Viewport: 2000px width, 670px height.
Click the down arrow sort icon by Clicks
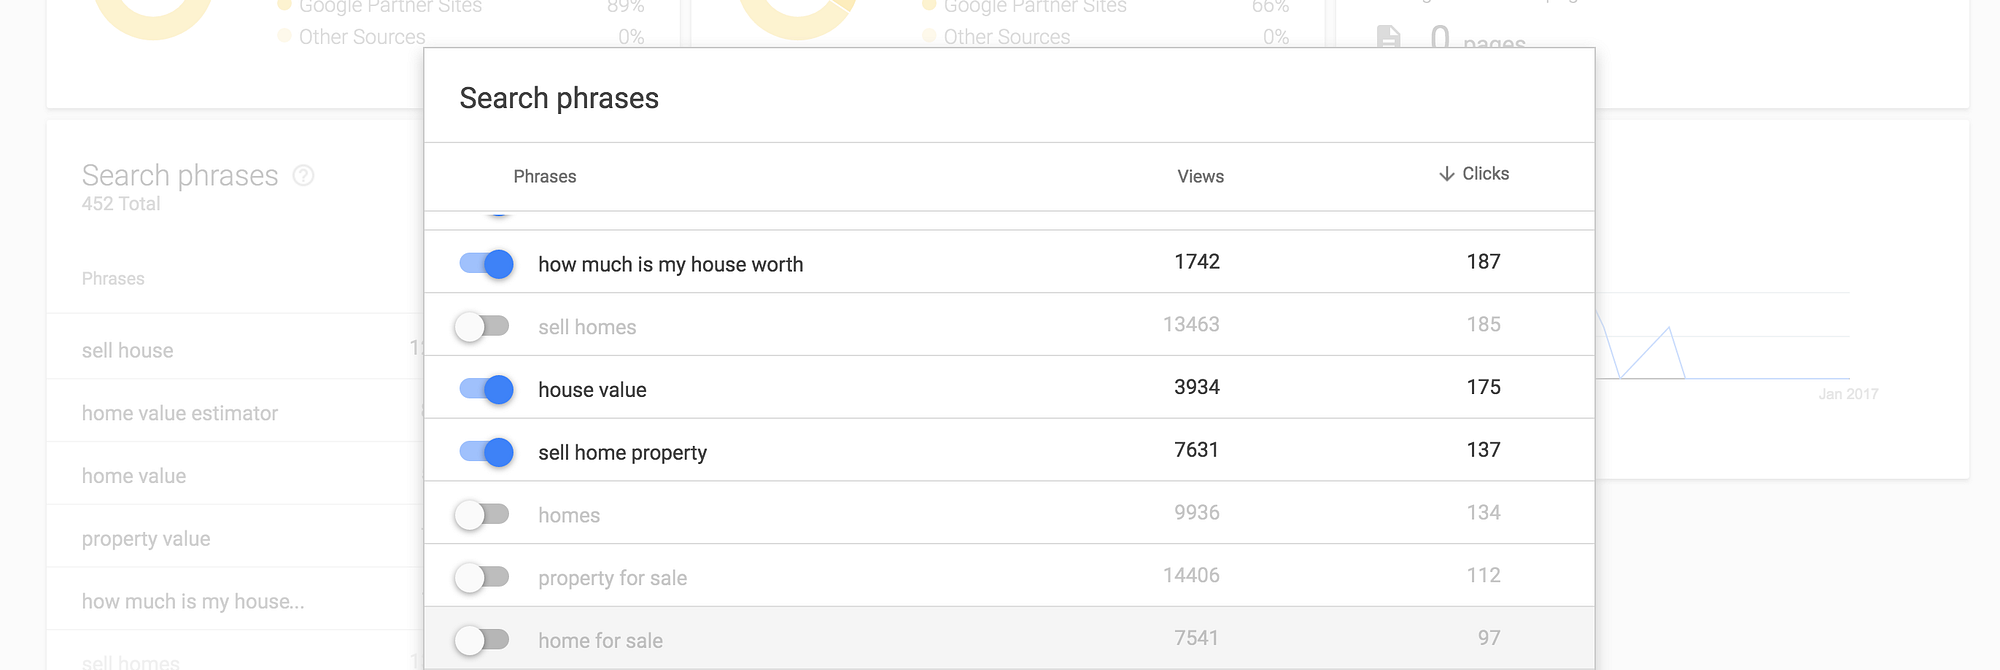coord(1446,174)
